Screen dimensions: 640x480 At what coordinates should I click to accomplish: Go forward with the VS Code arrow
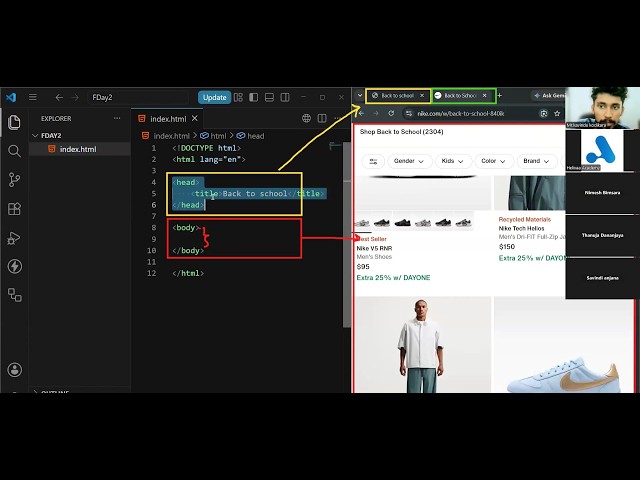click(x=76, y=97)
